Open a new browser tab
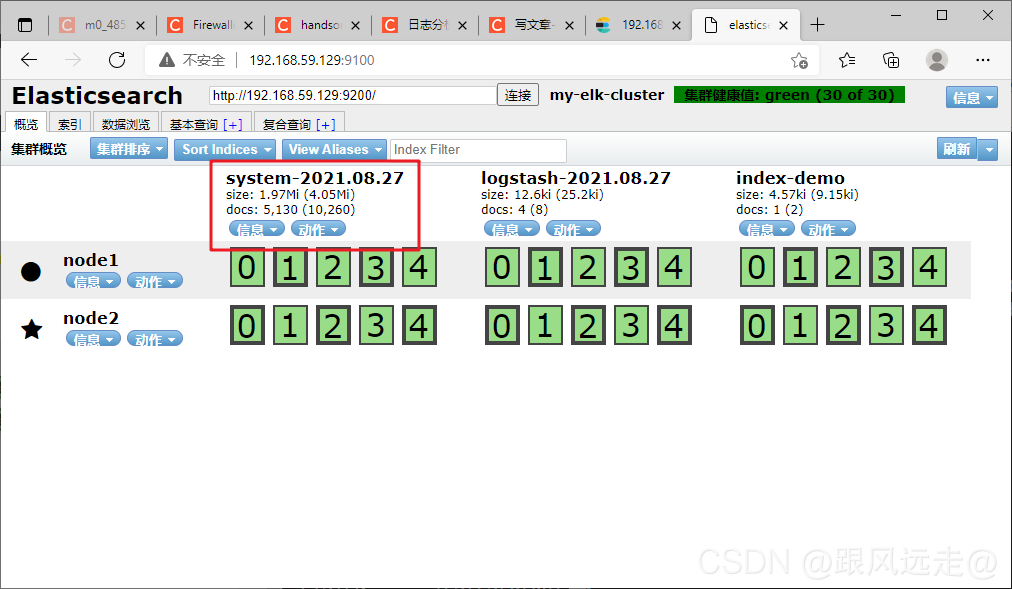Viewport: 1012px width, 589px height. pyautogui.click(x=817, y=25)
